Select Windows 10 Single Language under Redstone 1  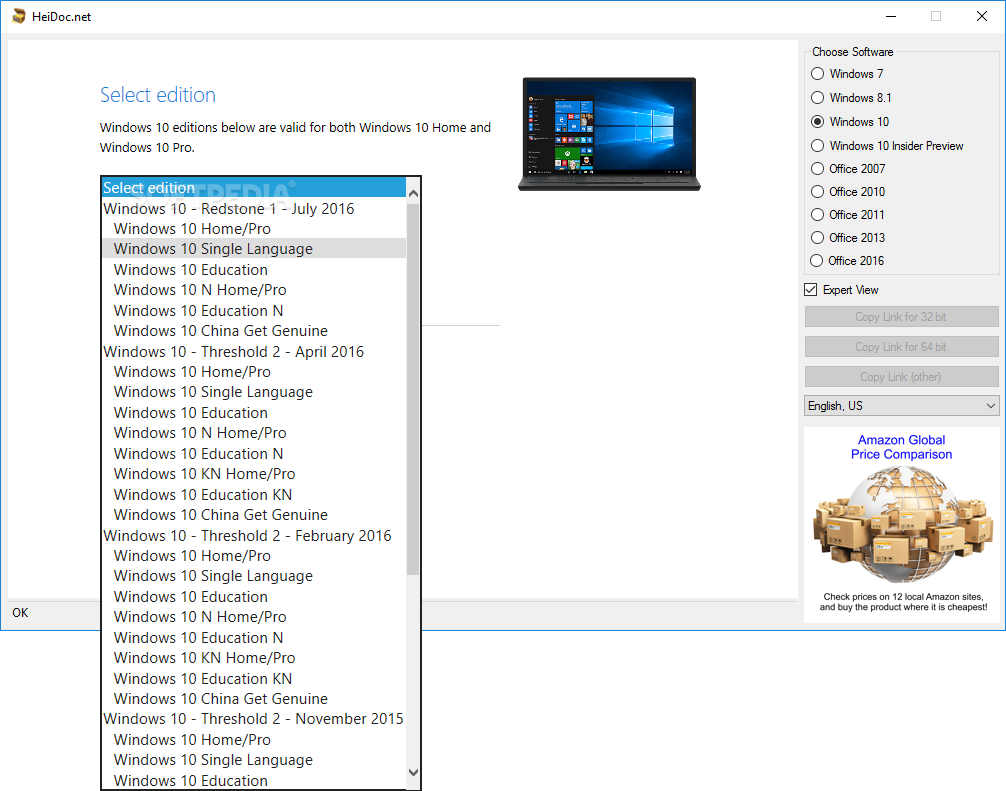tap(254, 248)
